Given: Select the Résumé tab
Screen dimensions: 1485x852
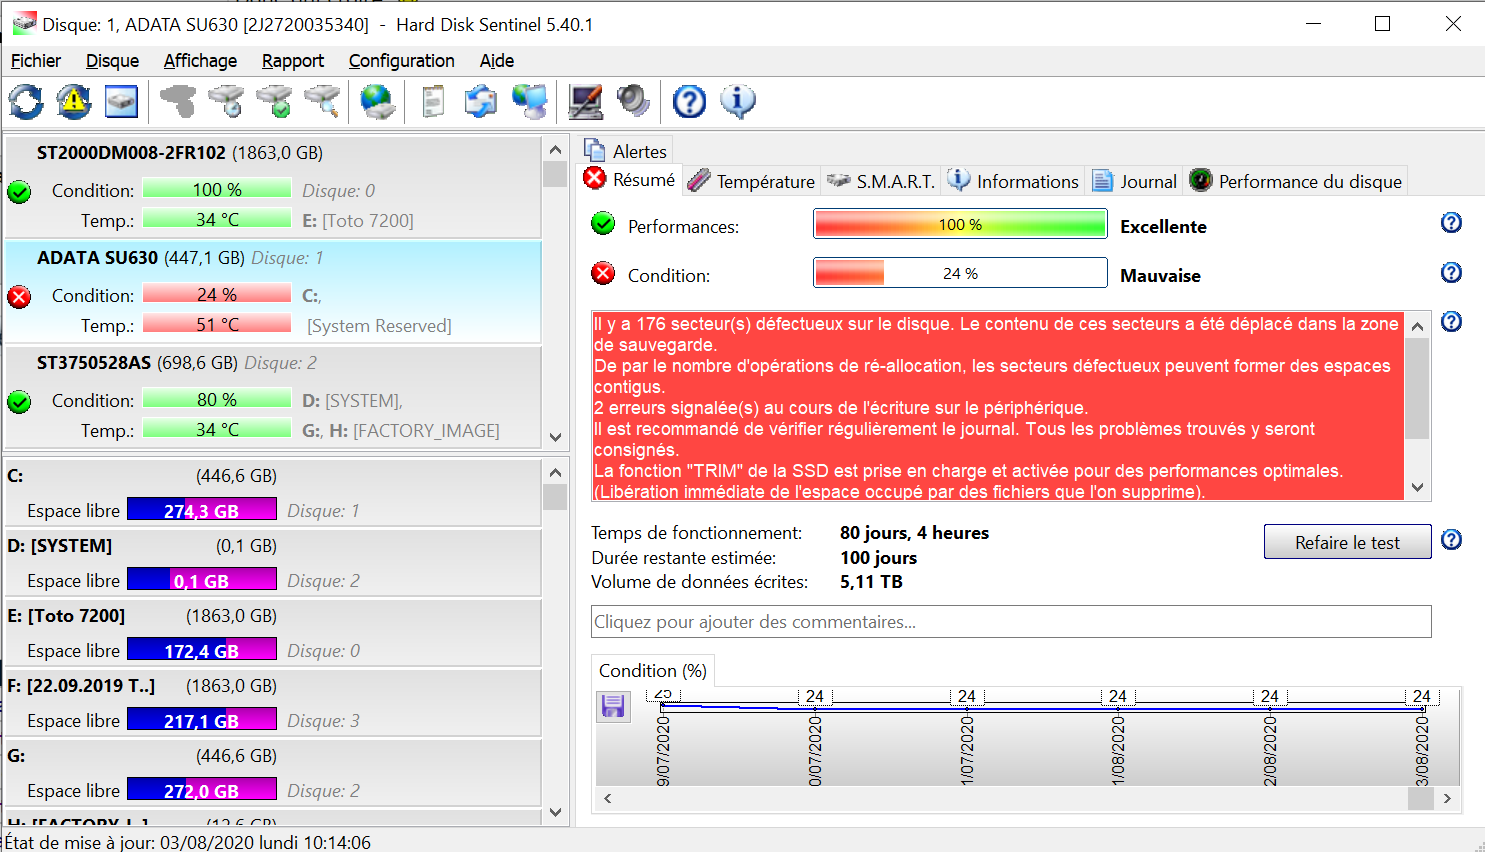Looking at the screenshot, I should [x=631, y=180].
